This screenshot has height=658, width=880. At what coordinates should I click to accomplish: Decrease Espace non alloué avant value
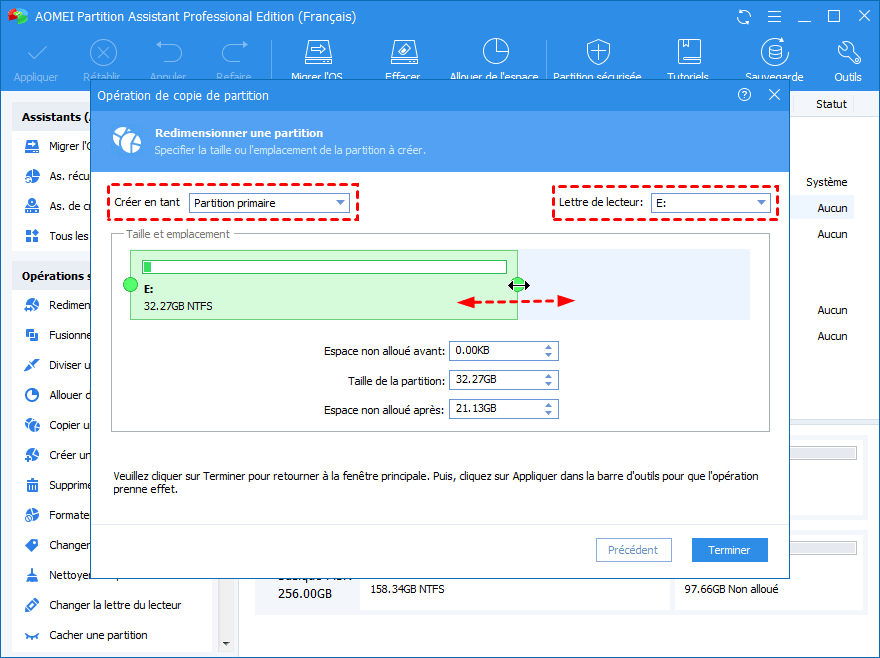pos(548,355)
